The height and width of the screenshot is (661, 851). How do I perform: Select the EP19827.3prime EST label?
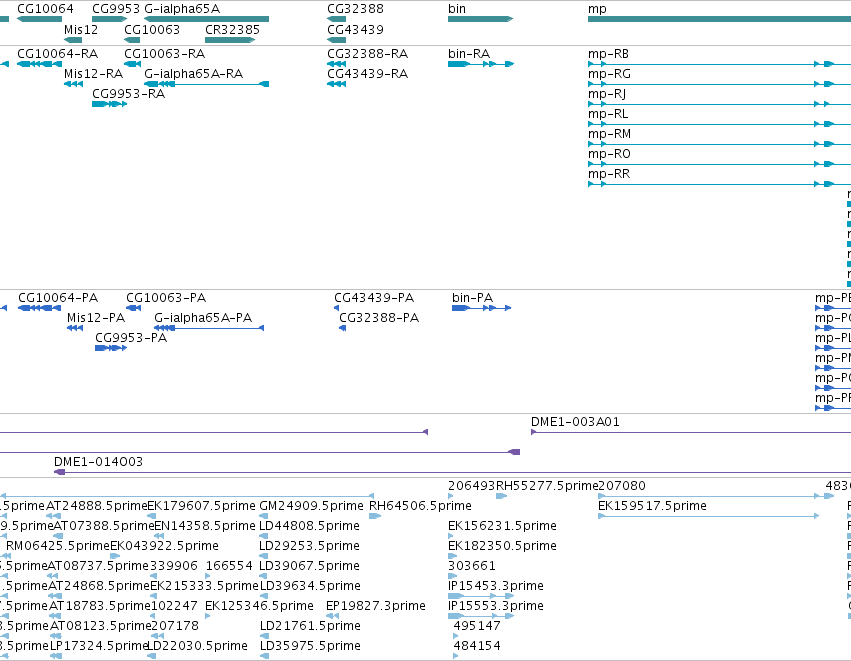[376, 606]
